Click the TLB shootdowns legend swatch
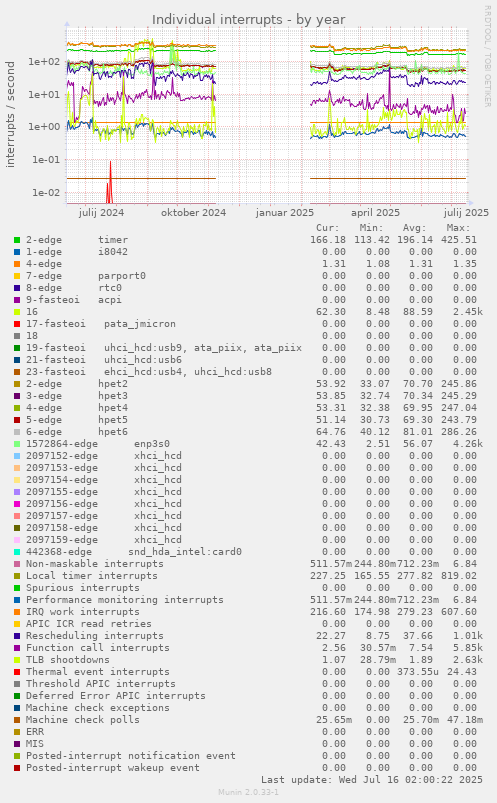497x803 pixels. 17,660
